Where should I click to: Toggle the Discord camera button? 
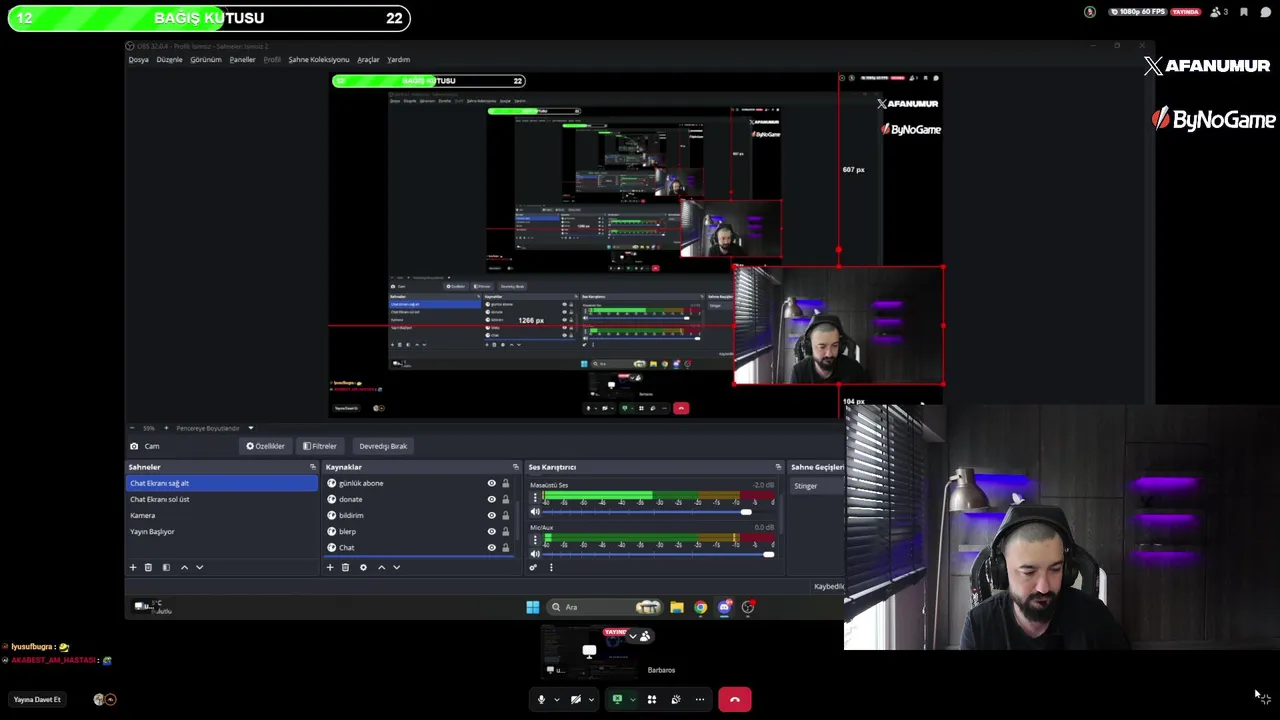[x=575, y=699]
